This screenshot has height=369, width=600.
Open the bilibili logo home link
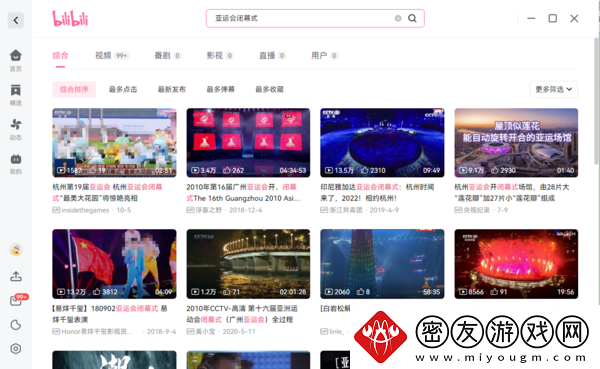(x=70, y=18)
